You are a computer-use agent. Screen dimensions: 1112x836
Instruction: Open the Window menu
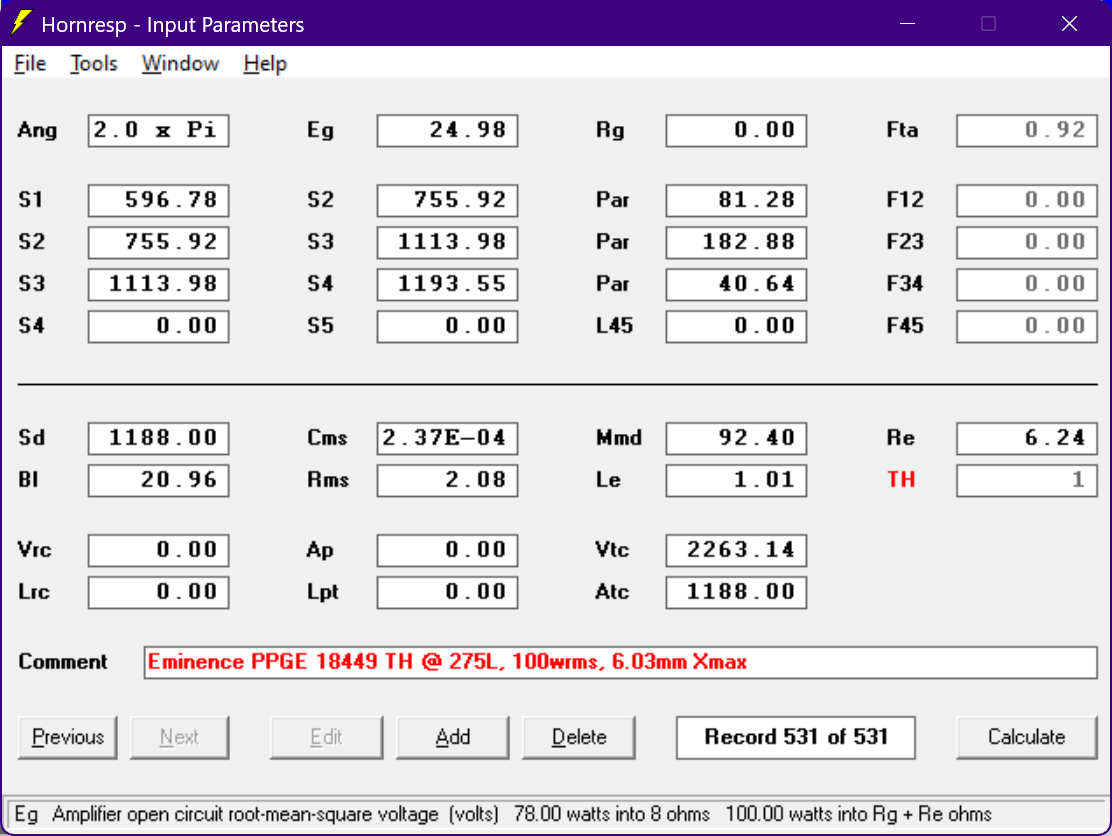(180, 64)
